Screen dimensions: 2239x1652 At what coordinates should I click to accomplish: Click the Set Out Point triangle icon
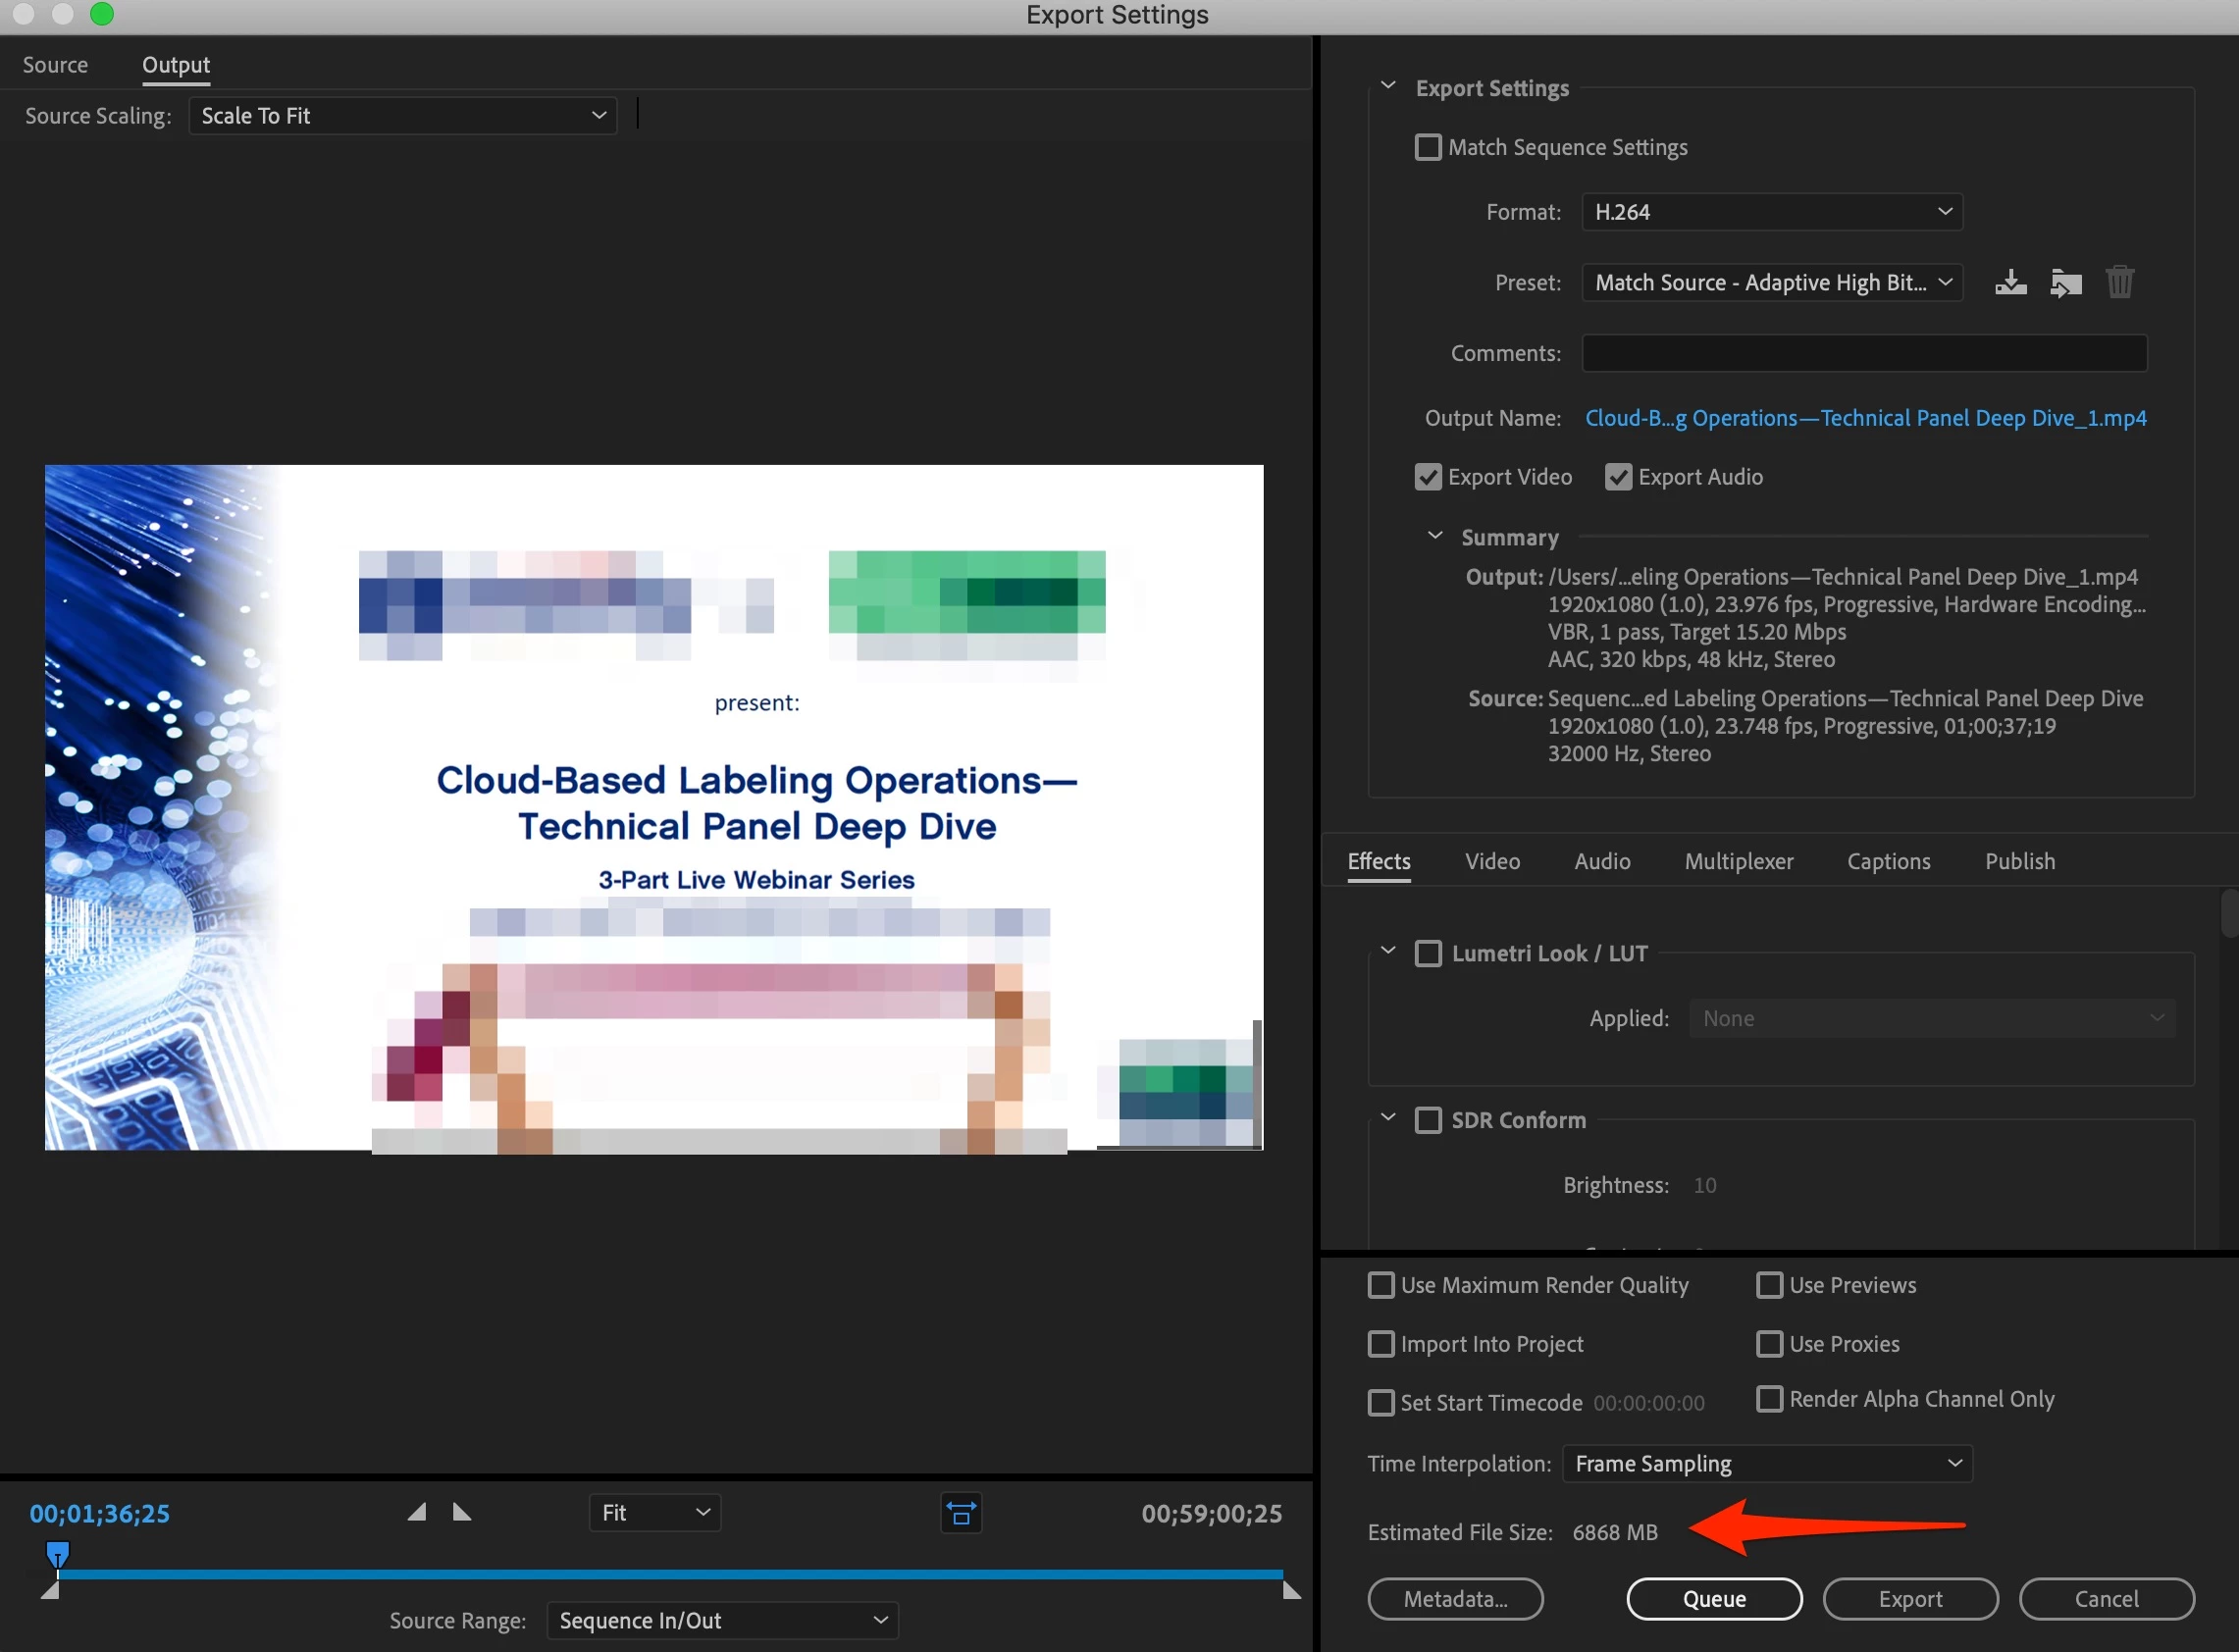[x=462, y=1512]
